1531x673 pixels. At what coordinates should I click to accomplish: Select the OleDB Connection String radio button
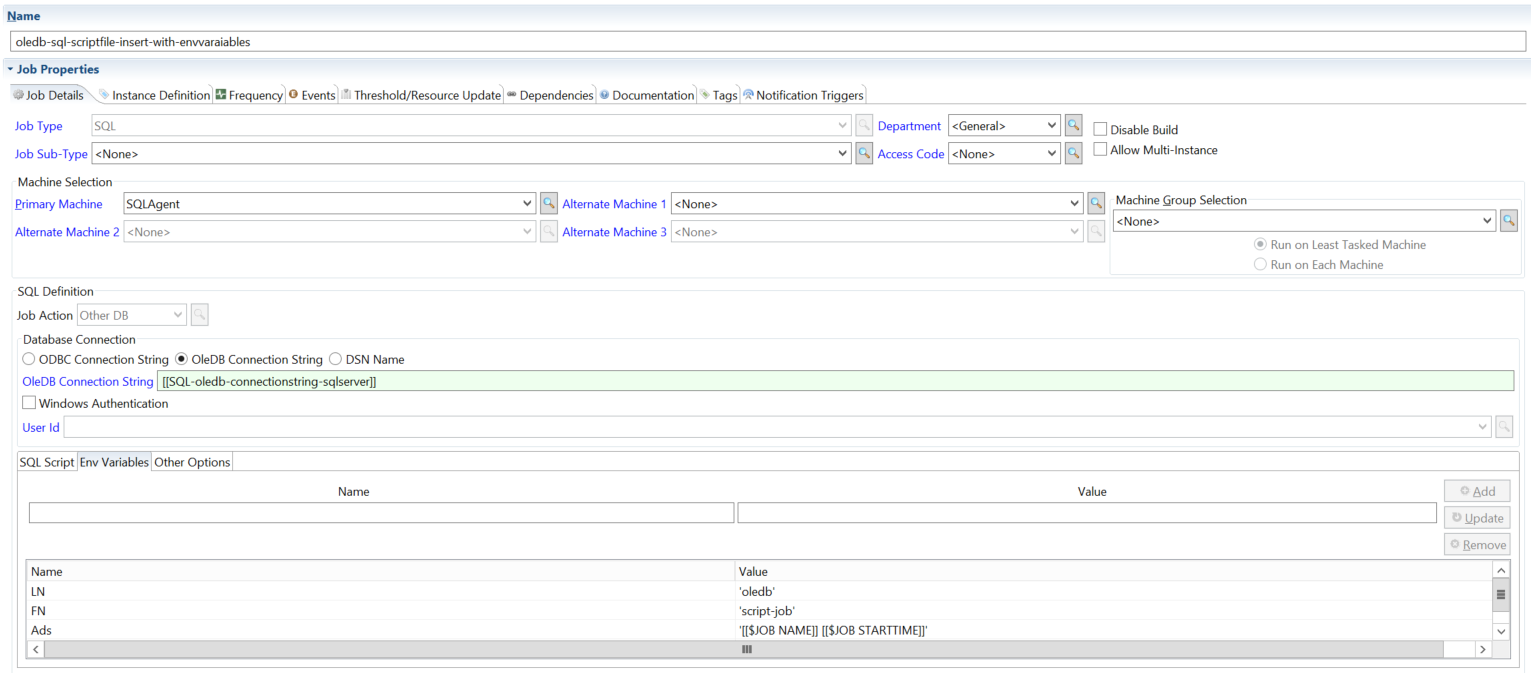[181, 359]
